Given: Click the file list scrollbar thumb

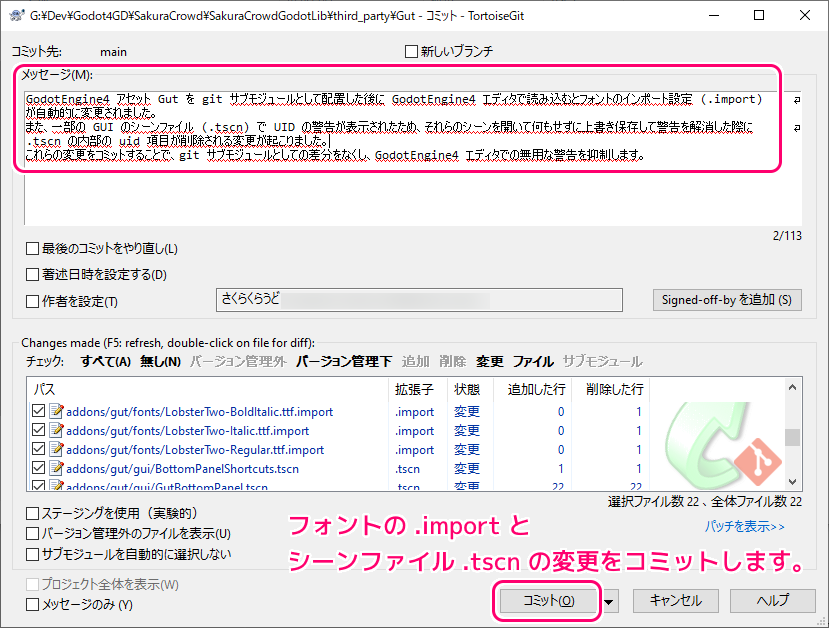Looking at the screenshot, I should point(792,437).
